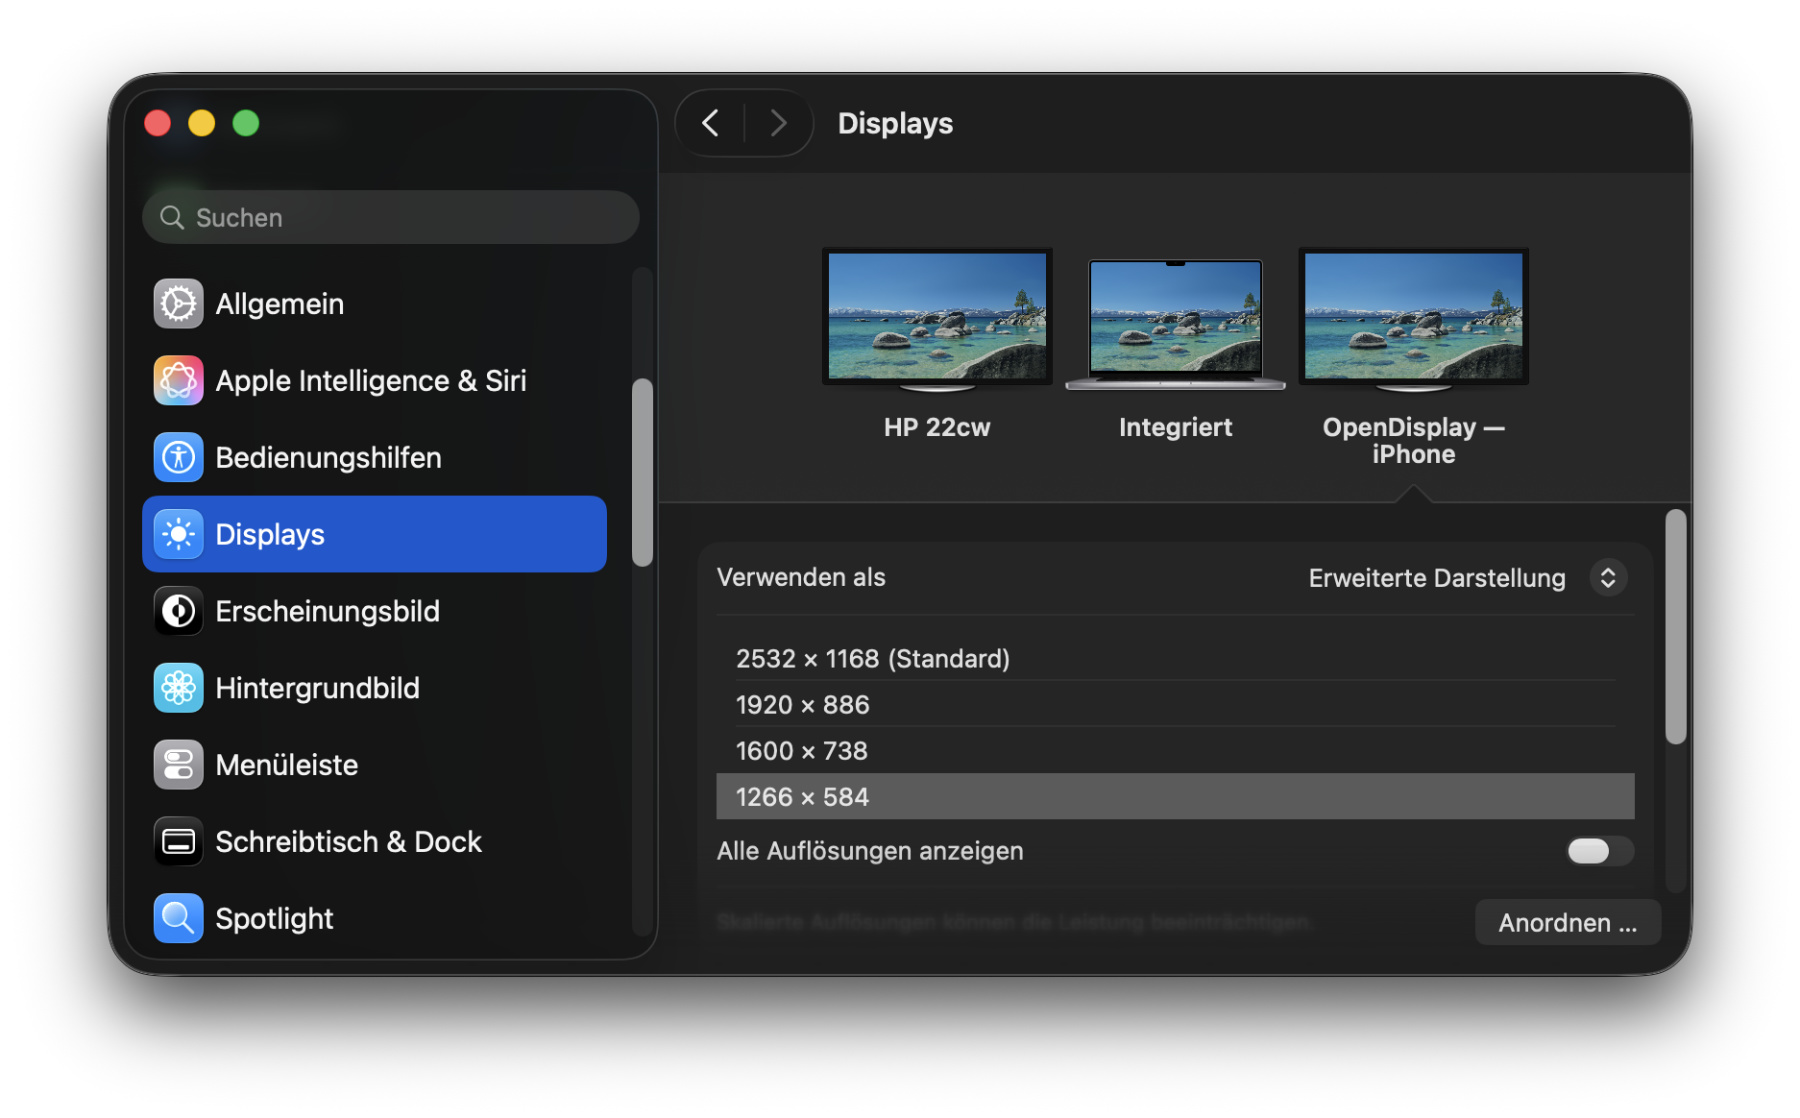Viewport: 1800px width, 1118px height.
Task: Choose resolution 1920 × 886
Action: tap(1175, 705)
